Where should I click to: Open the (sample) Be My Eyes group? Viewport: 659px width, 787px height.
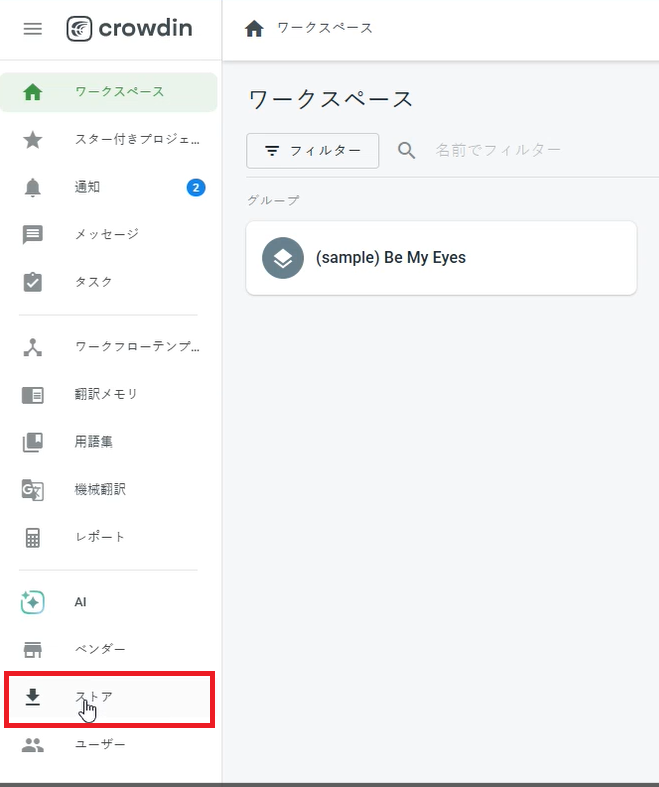pos(441,258)
